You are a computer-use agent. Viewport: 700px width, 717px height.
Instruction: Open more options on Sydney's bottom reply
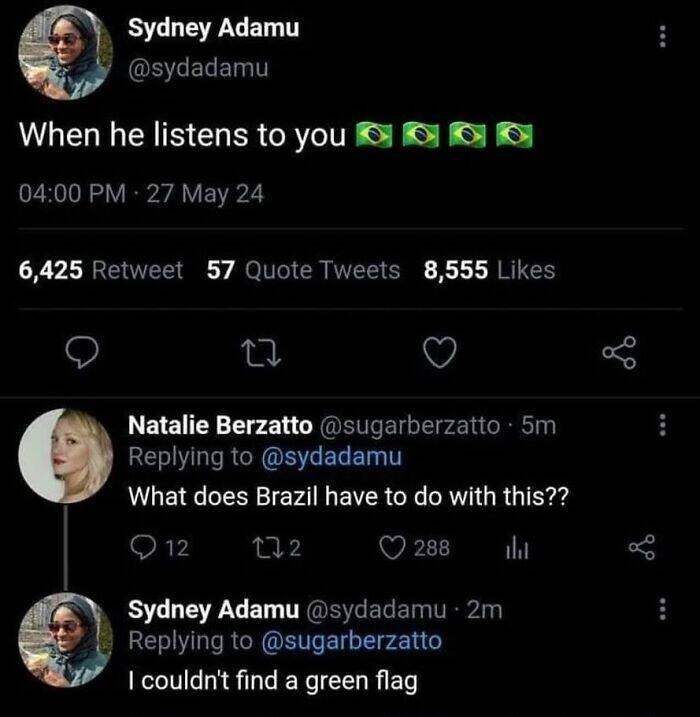(x=659, y=611)
